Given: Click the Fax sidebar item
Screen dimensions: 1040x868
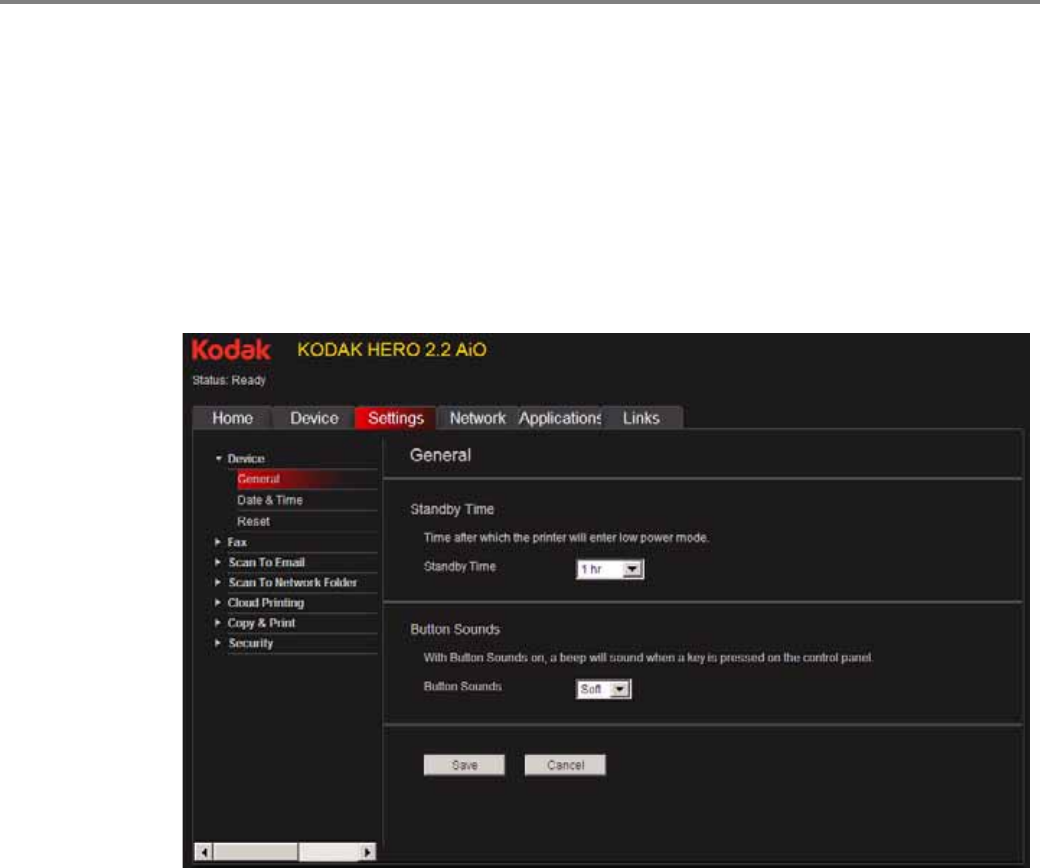Looking at the screenshot, I should (x=237, y=542).
